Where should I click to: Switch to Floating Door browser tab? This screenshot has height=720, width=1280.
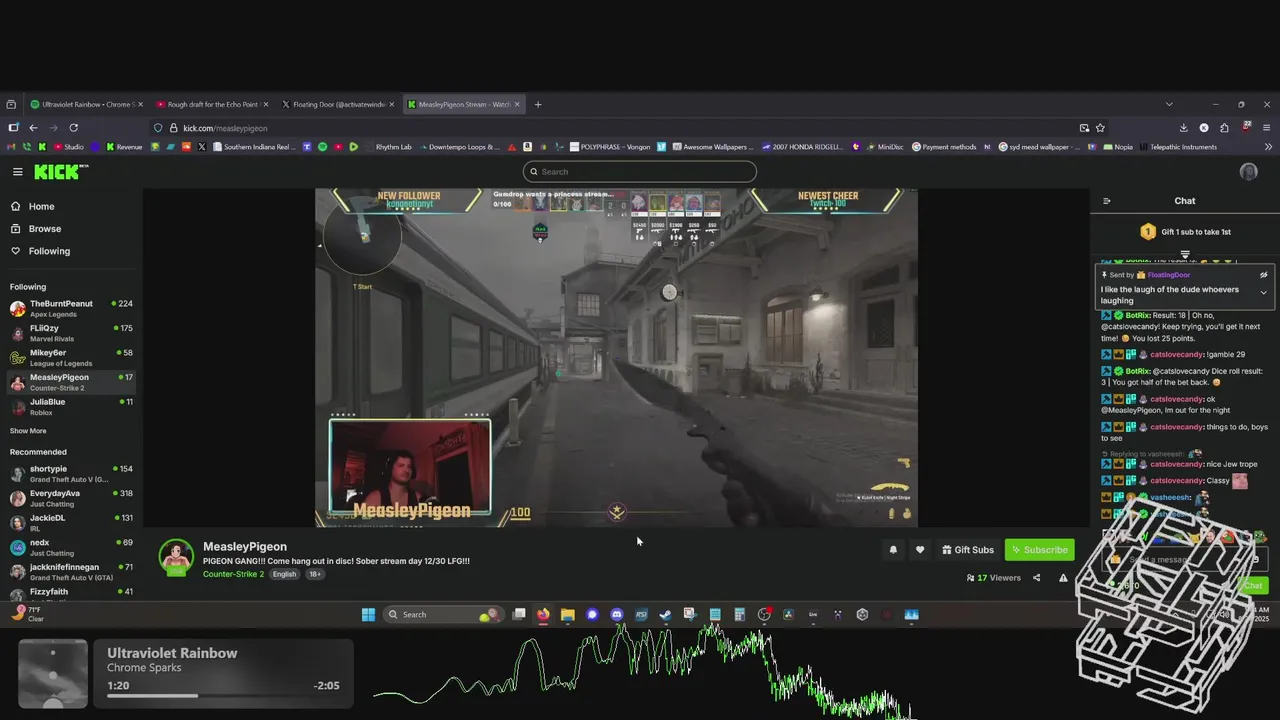tap(337, 104)
